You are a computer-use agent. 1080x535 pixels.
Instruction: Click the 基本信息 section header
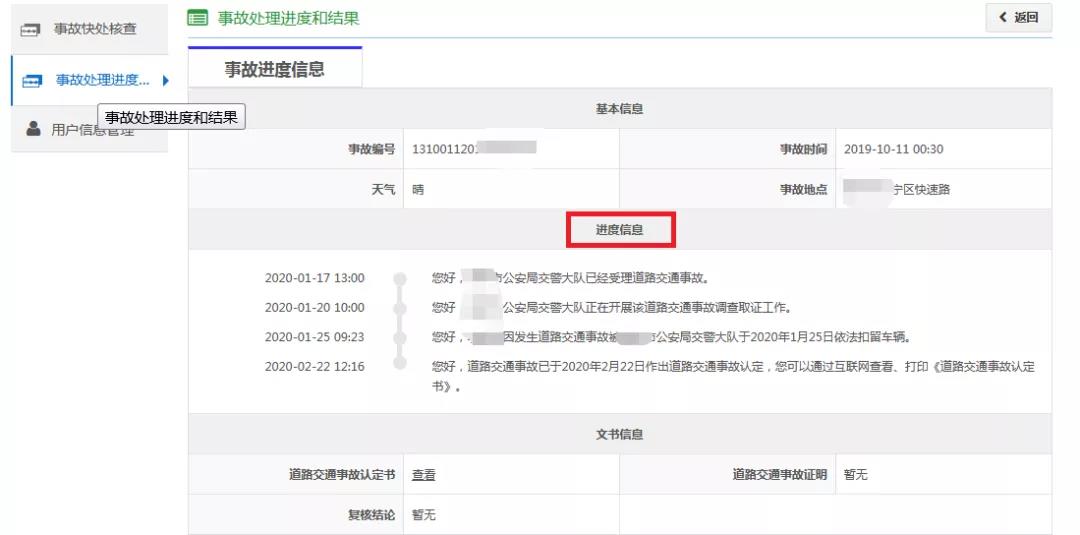coord(619,109)
